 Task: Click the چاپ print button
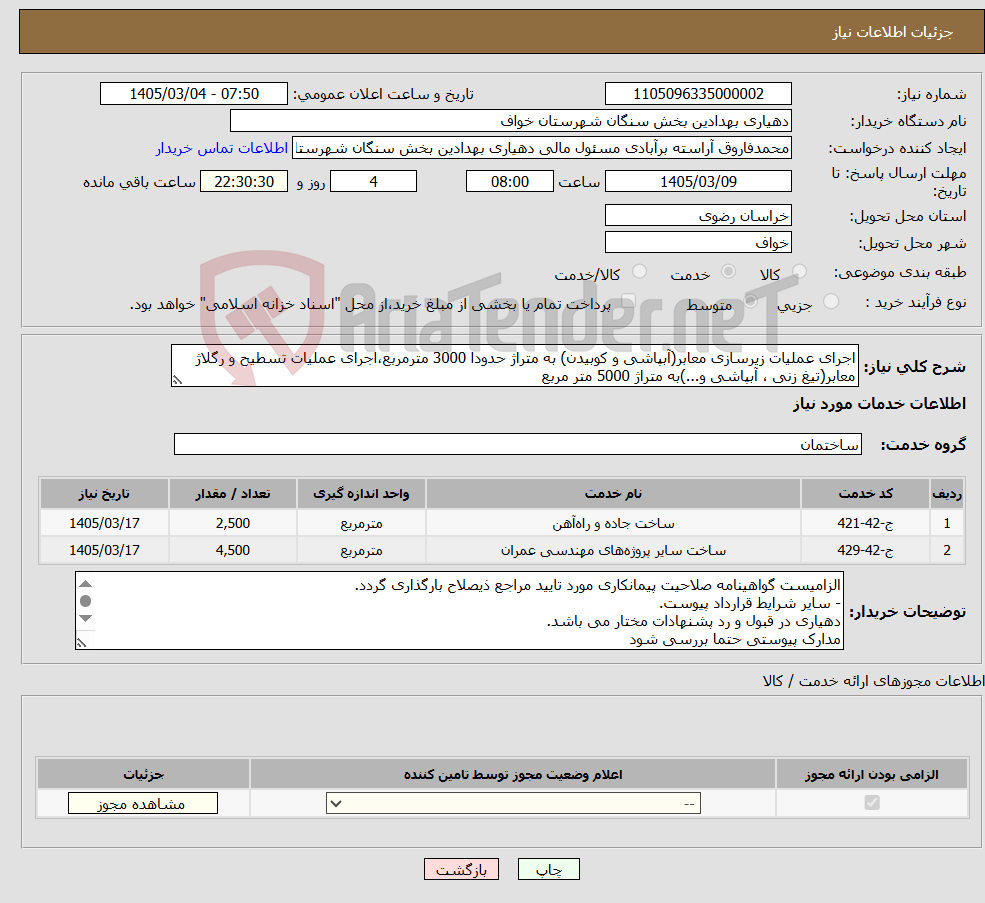tap(548, 869)
